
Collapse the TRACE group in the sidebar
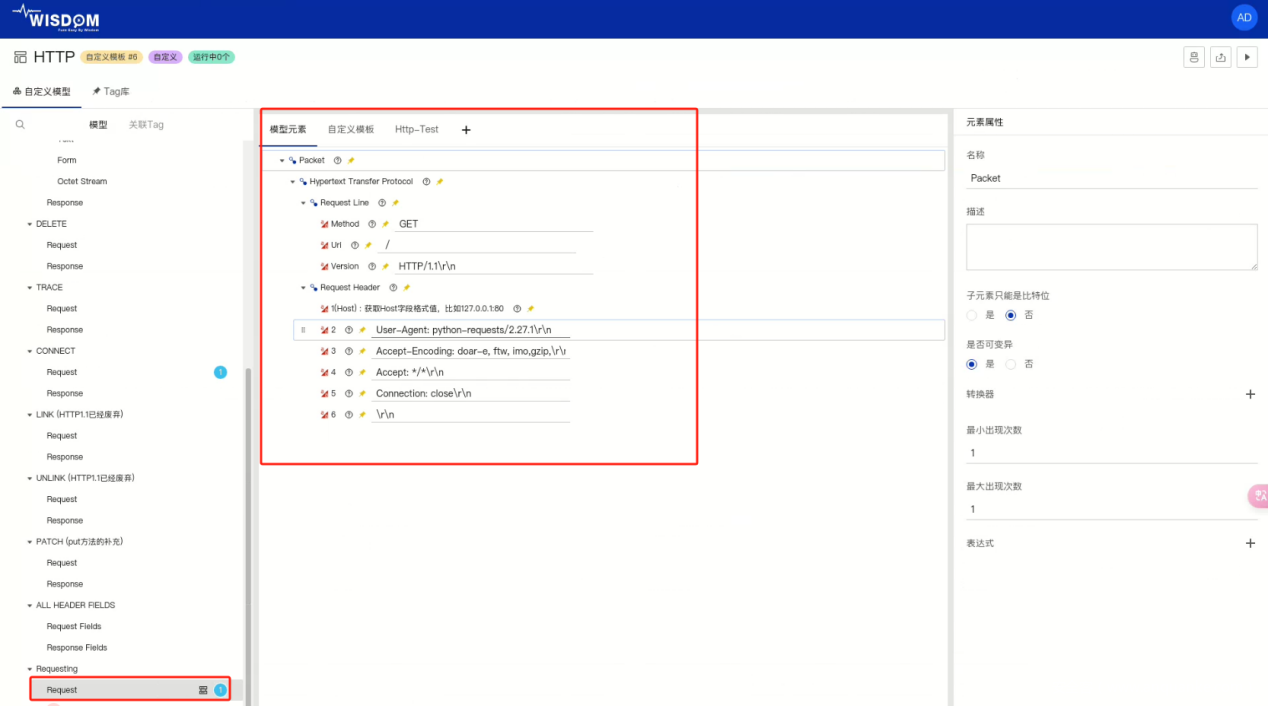pos(30,288)
